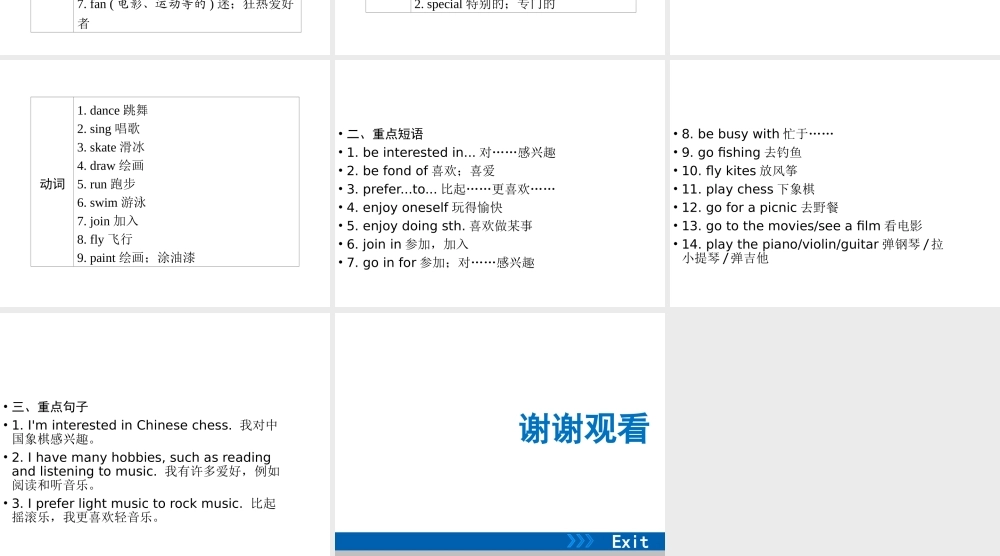Screen dimensions: 1000x556
Task: Click the heading '三、重点句子'
Action: (x=50, y=407)
